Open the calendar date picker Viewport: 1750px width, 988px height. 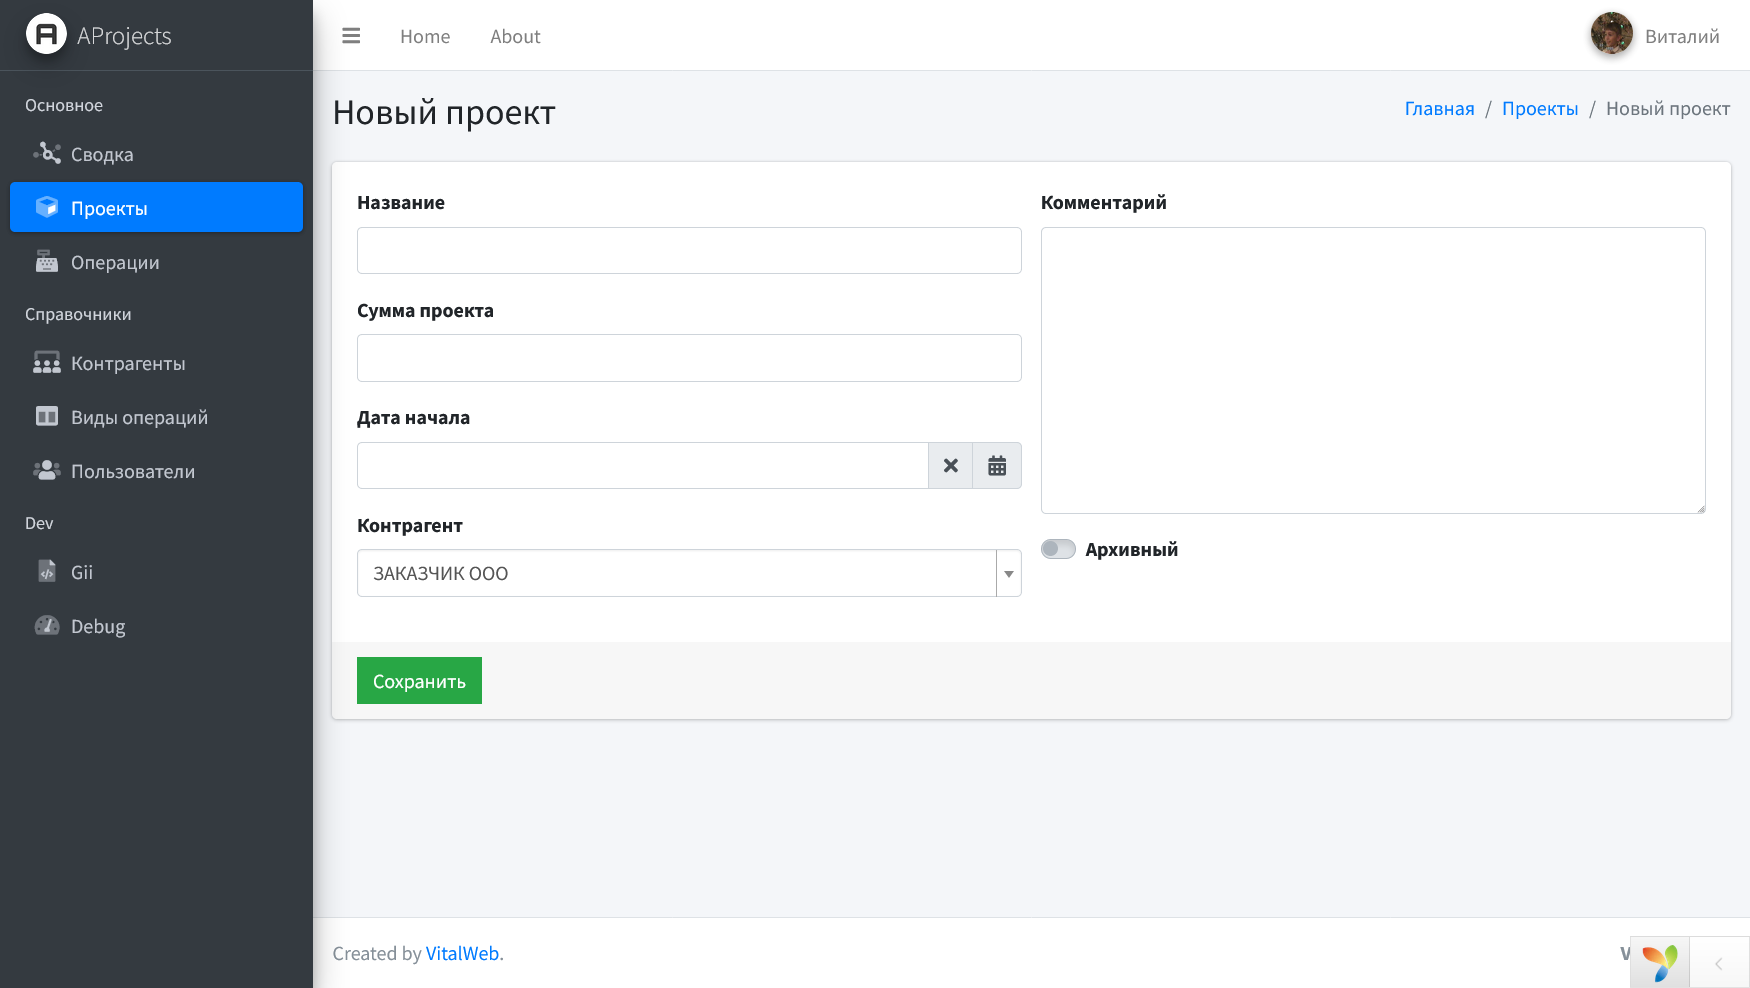(997, 466)
